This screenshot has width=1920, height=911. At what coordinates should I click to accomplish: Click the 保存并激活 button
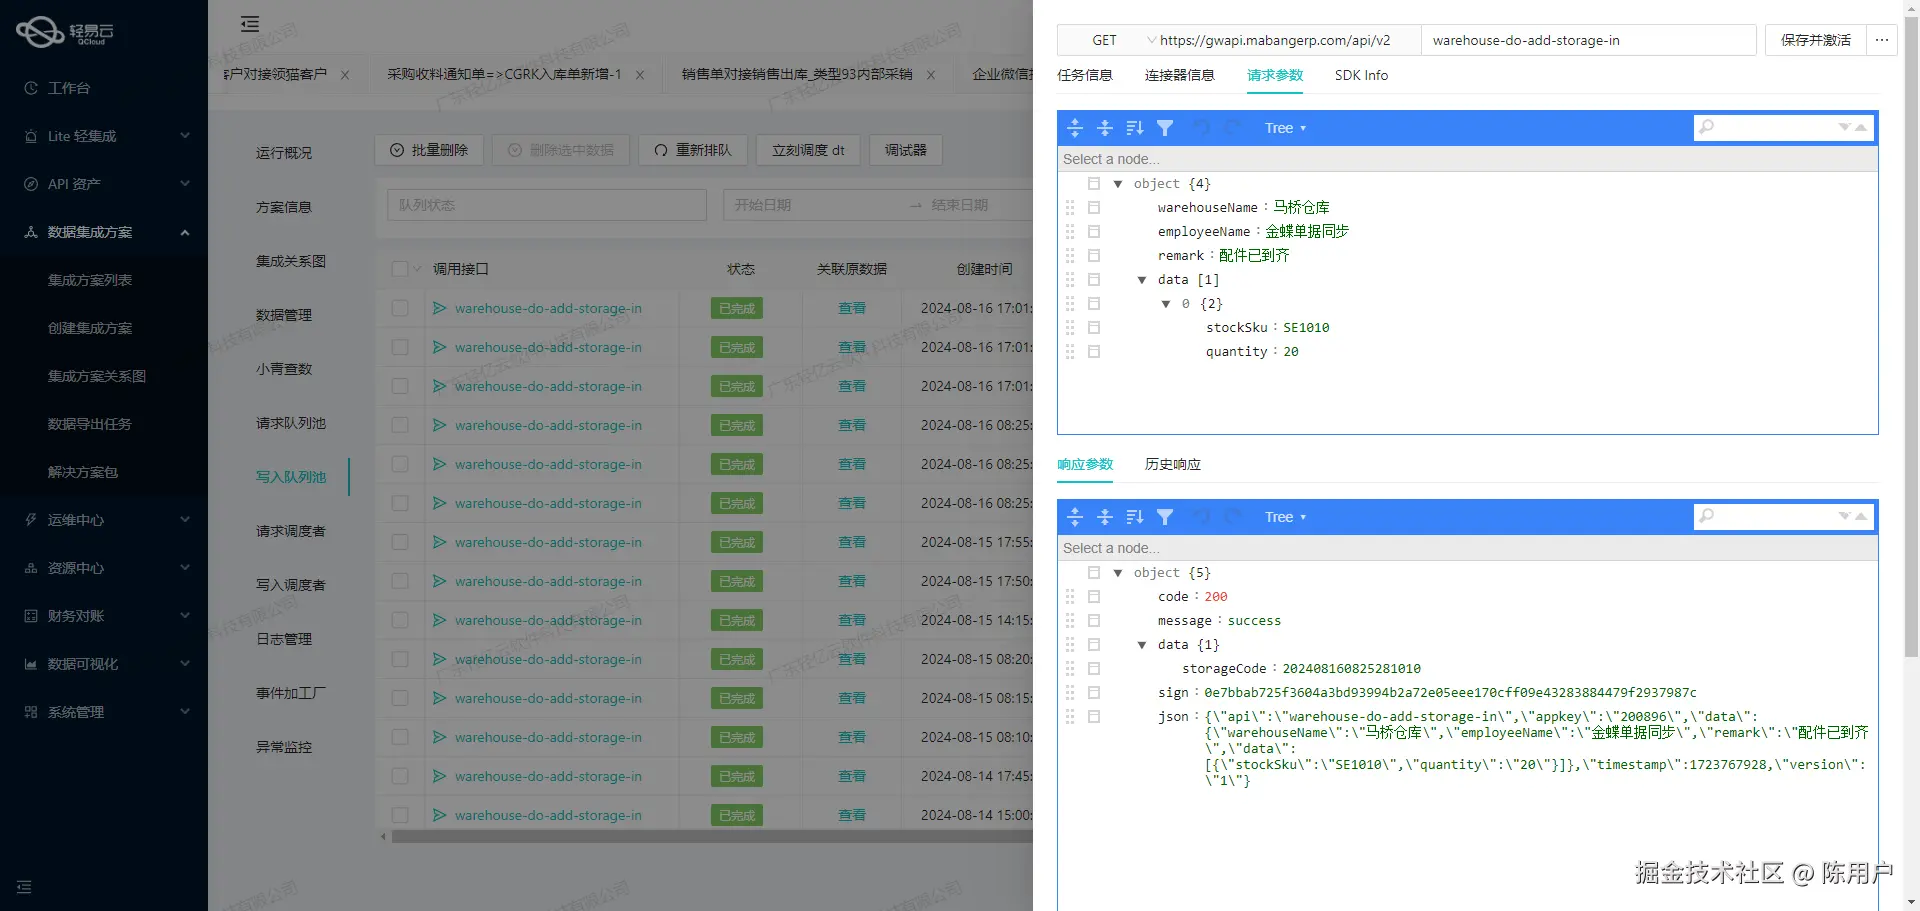click(x=1816, y=40)
